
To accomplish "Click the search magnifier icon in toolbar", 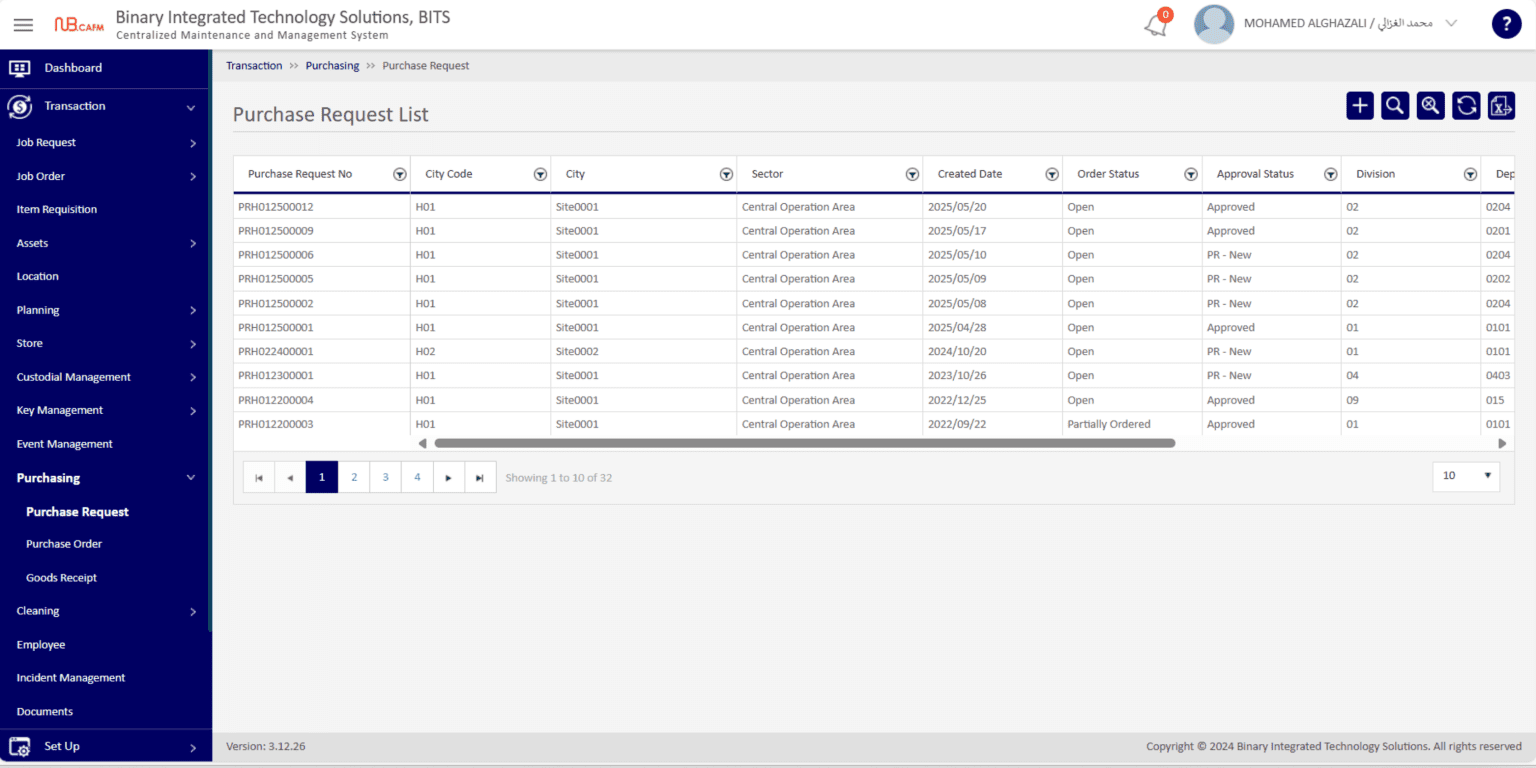I will click(x=1395, y=105).
